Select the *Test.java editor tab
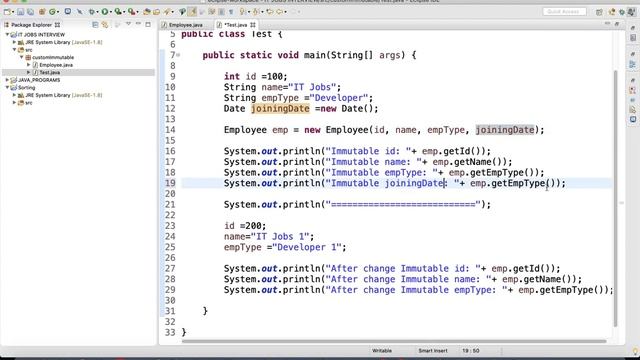The height and width of the screenshot is (360, 640). pos(236,25)
